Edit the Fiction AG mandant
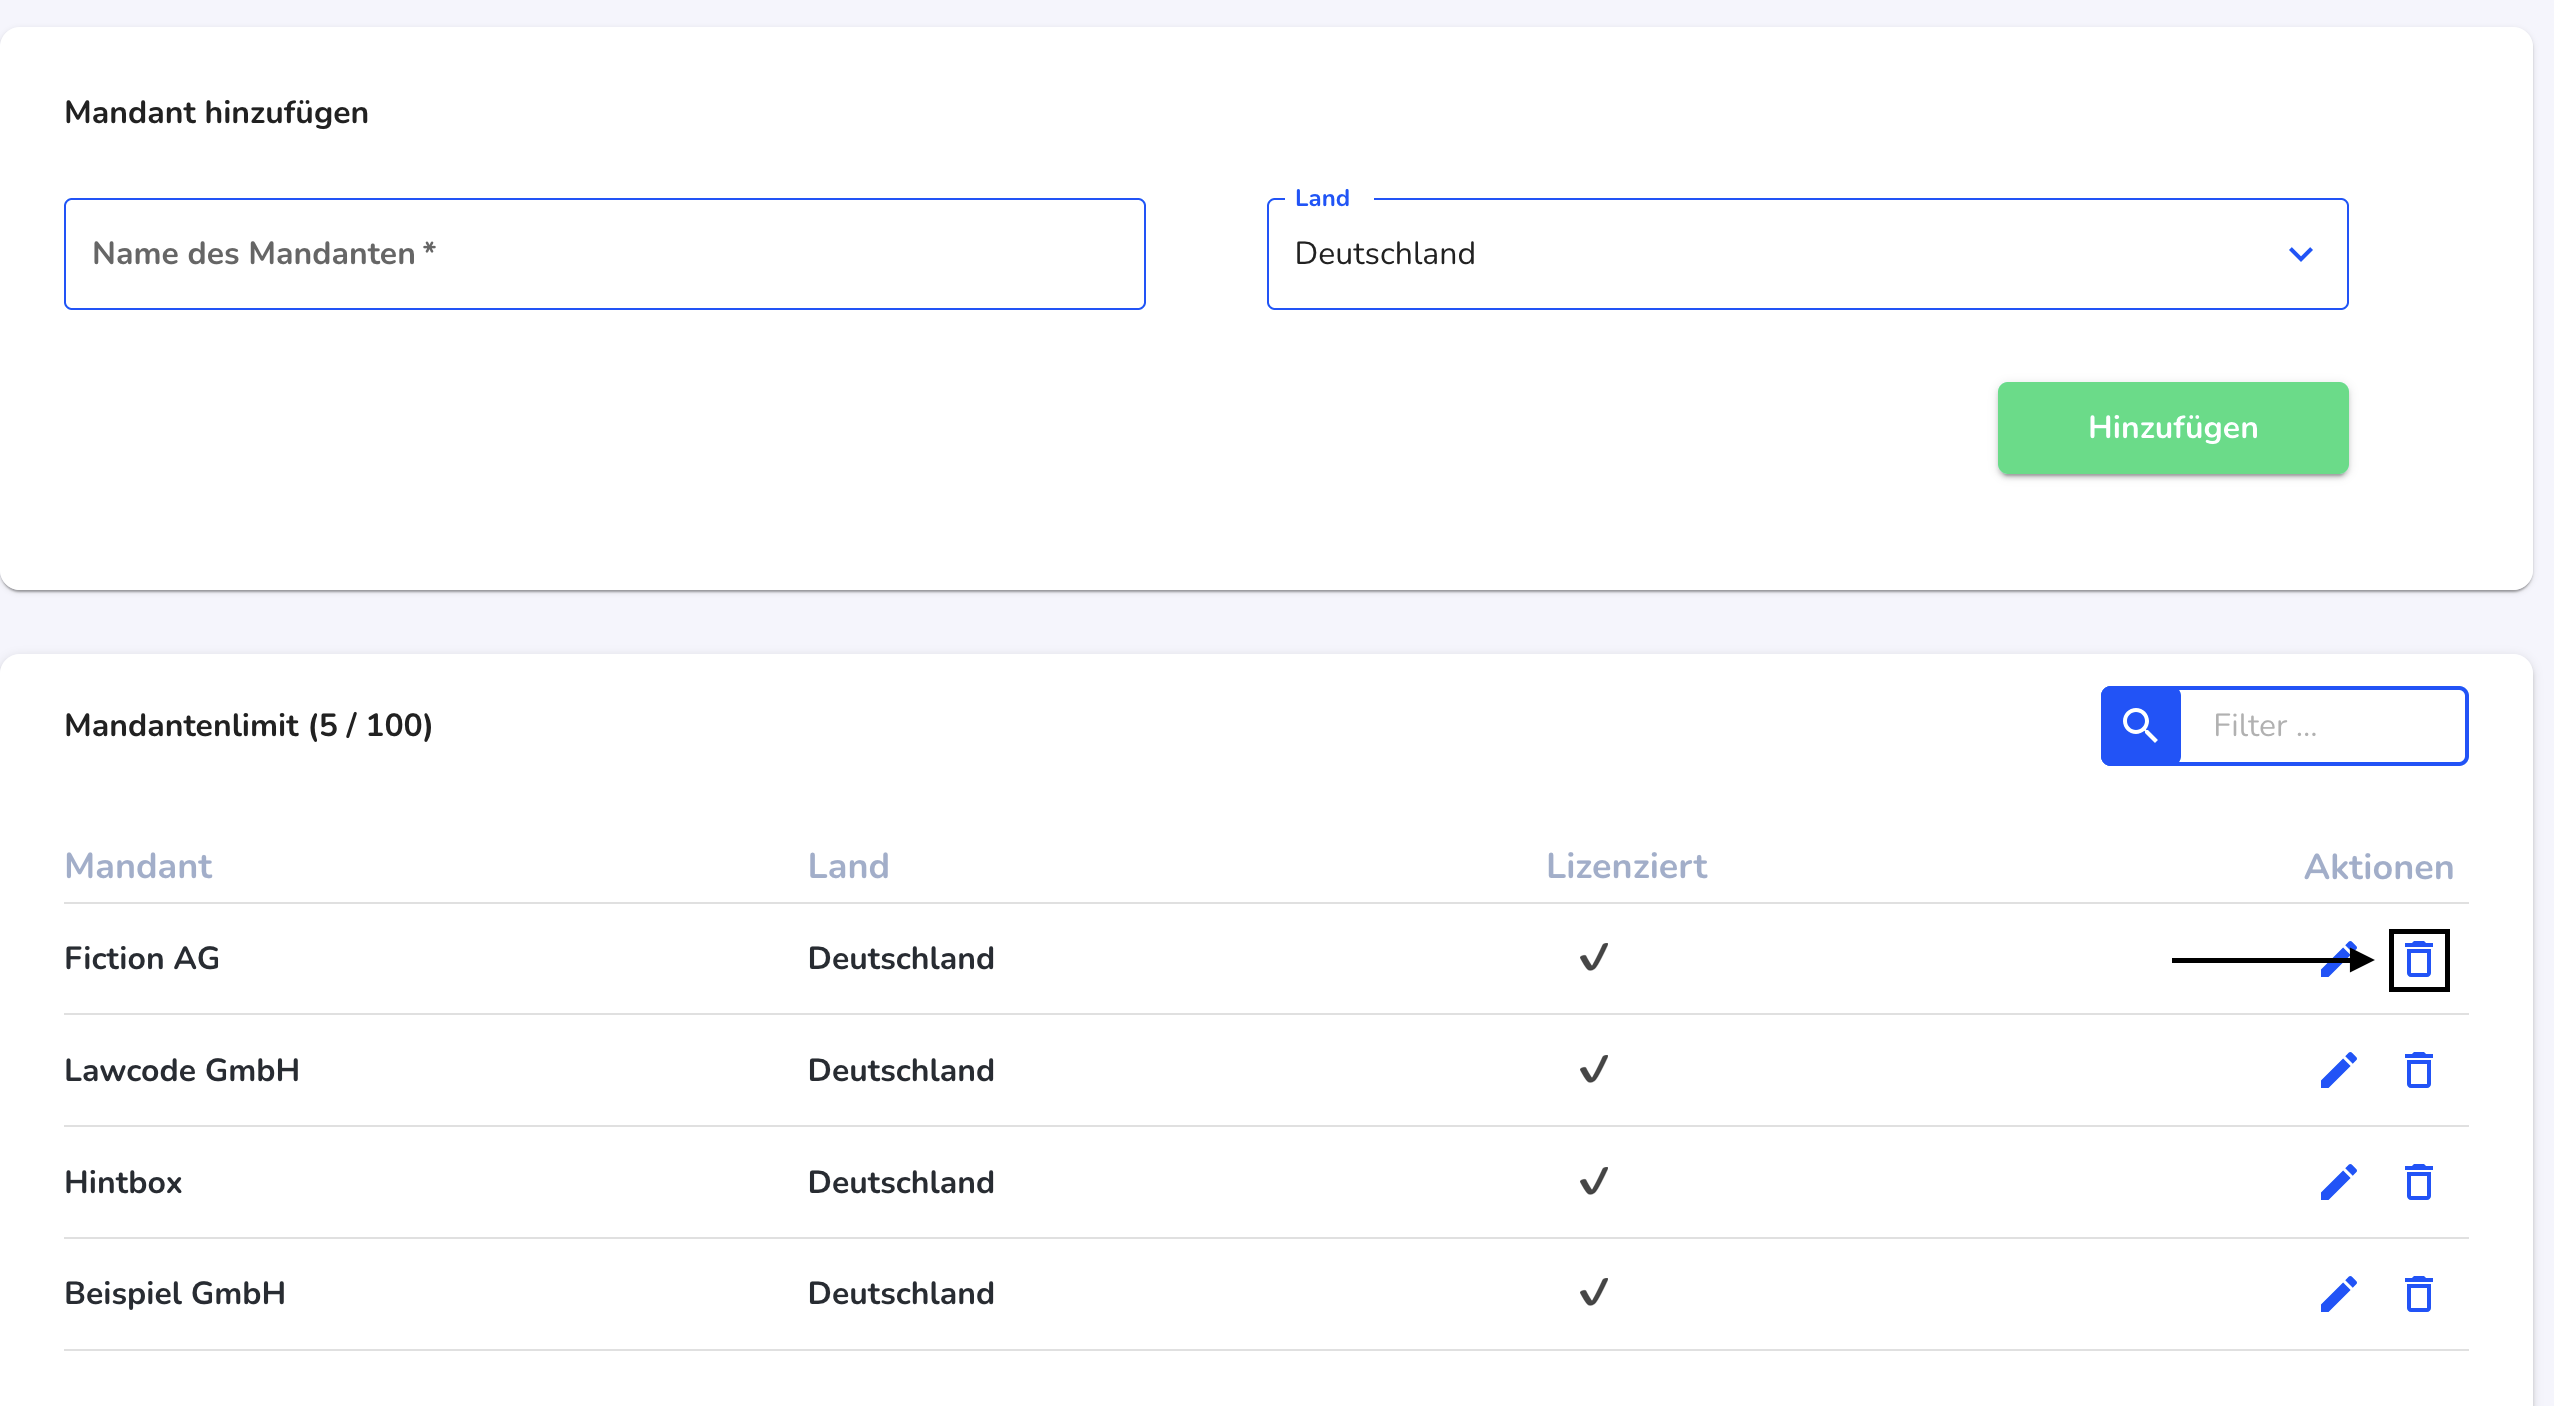 (x=2339, y=959)
